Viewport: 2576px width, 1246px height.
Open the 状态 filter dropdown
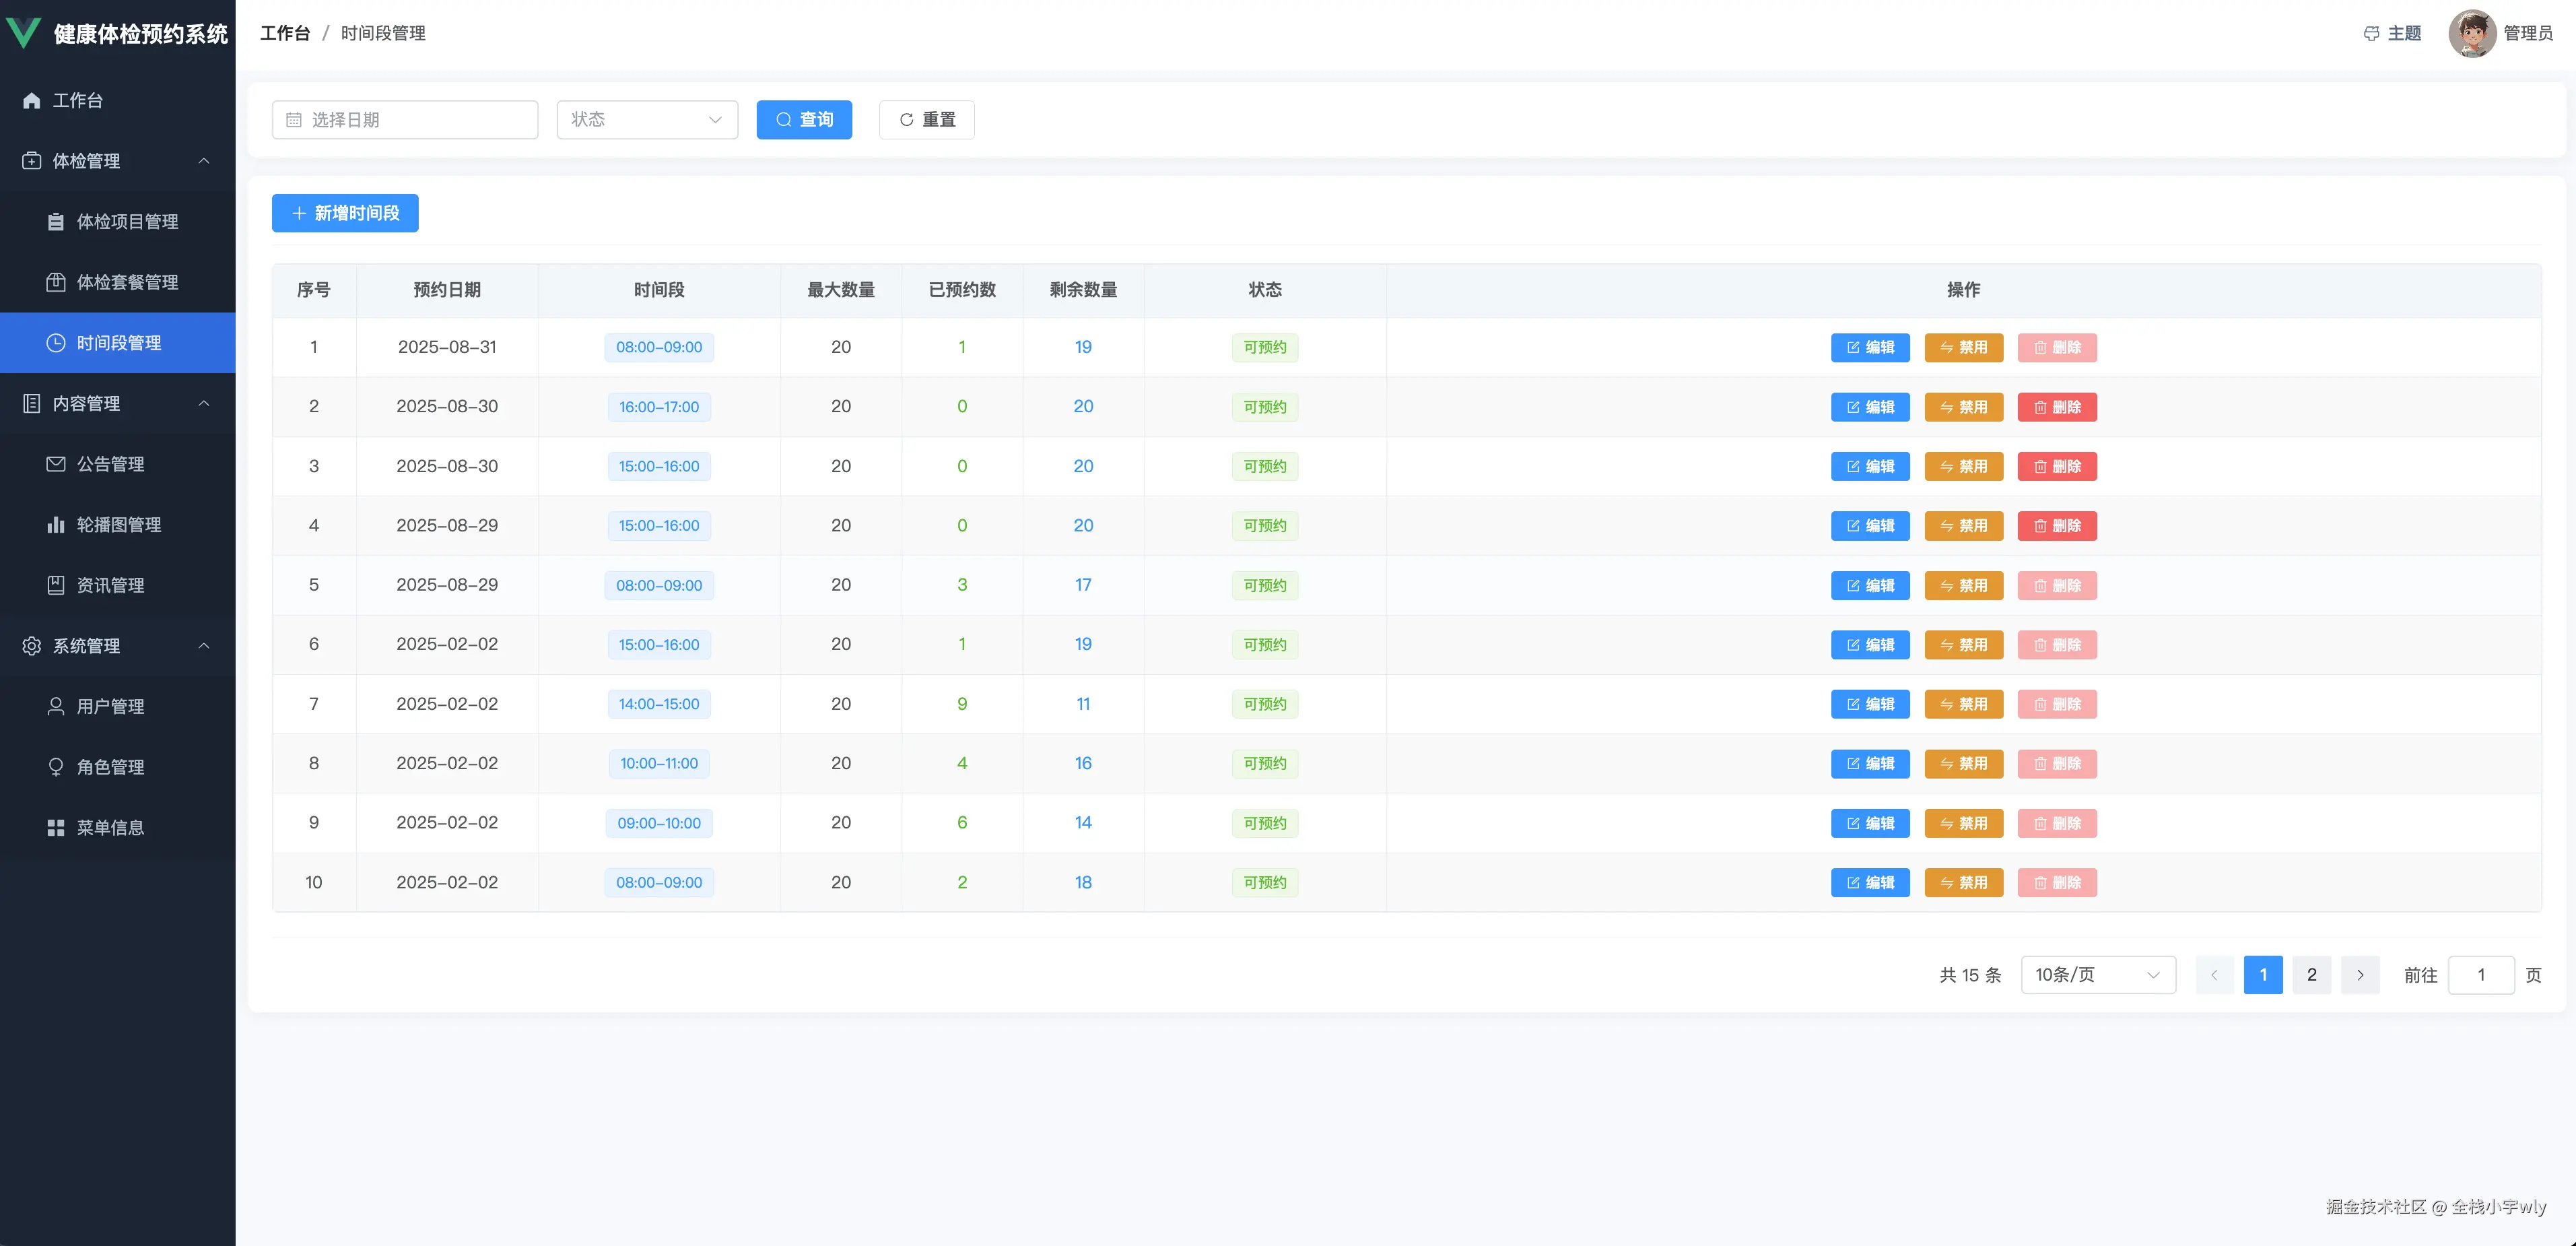[647, 120]
